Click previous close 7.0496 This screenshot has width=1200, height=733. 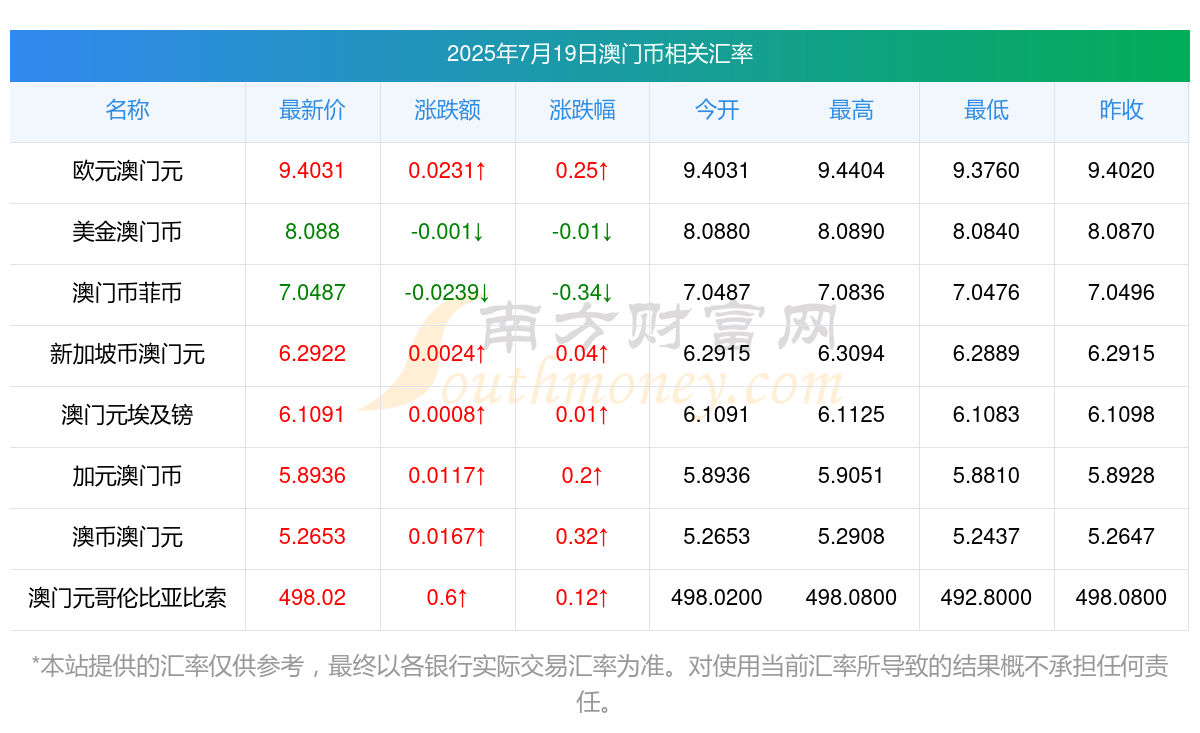pos(1121,293)
